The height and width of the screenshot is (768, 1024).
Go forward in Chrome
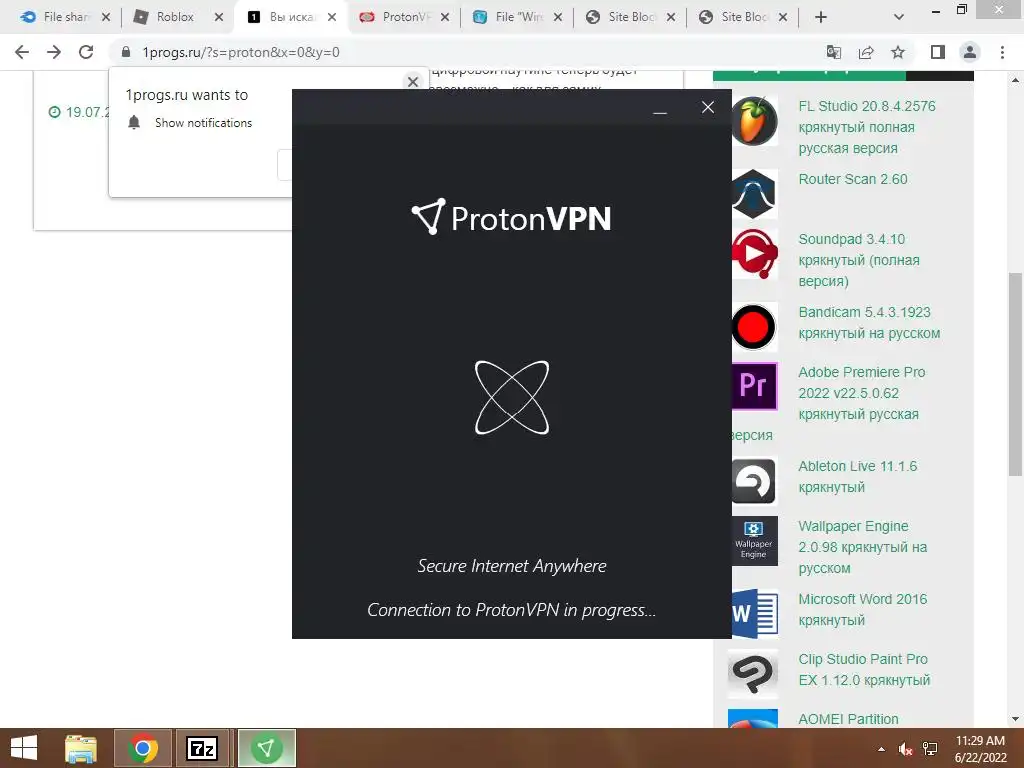point(54,52)
